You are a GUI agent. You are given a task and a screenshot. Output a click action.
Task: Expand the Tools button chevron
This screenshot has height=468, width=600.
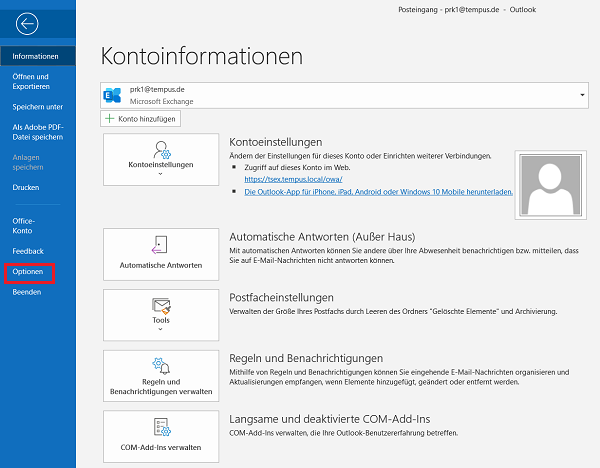[160, 329]
